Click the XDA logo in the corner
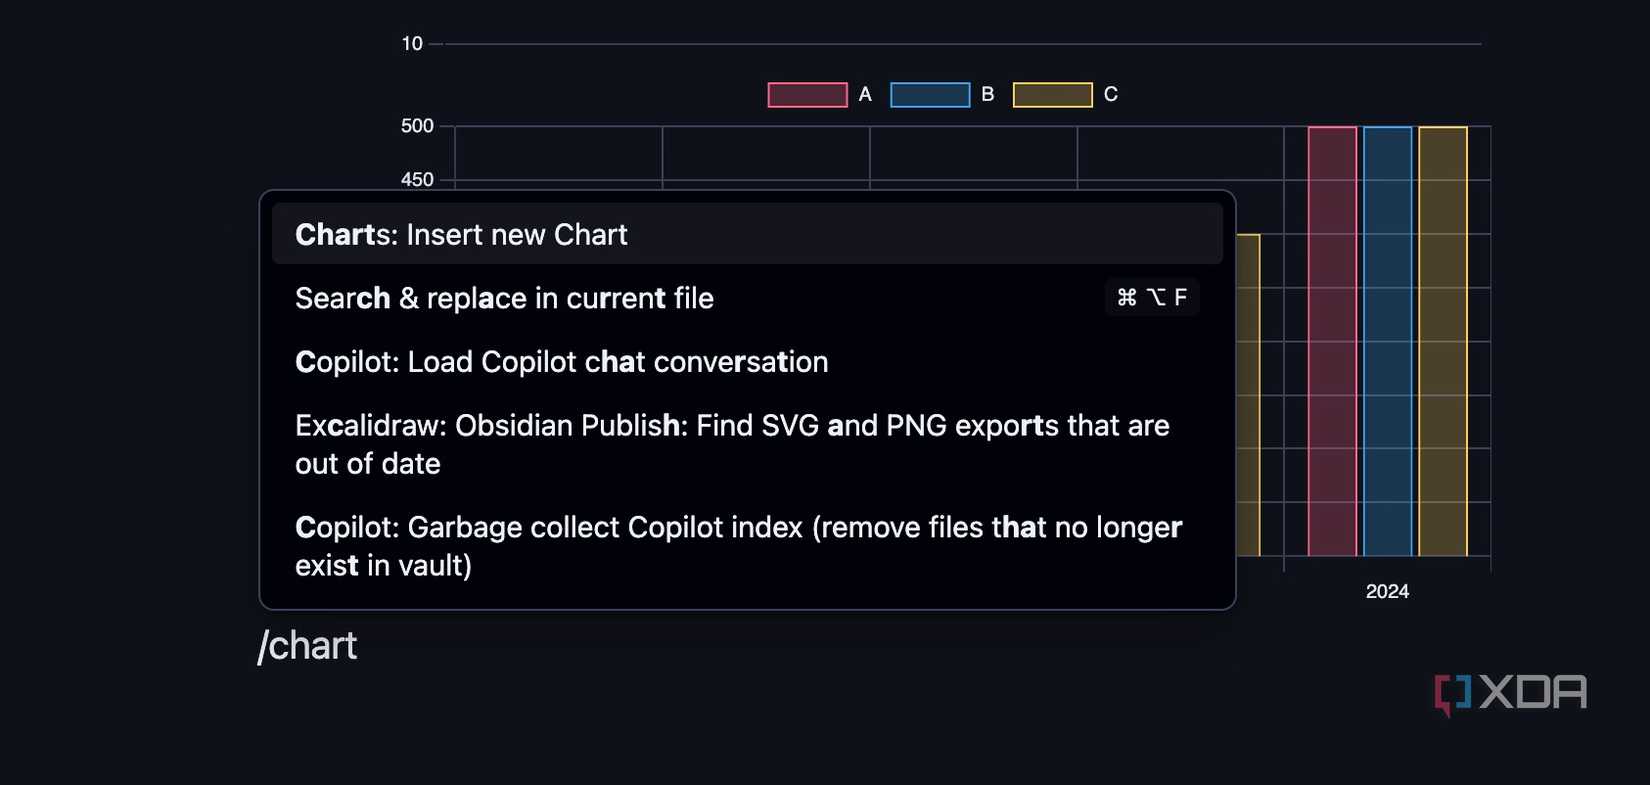 tap(1511, 691)
